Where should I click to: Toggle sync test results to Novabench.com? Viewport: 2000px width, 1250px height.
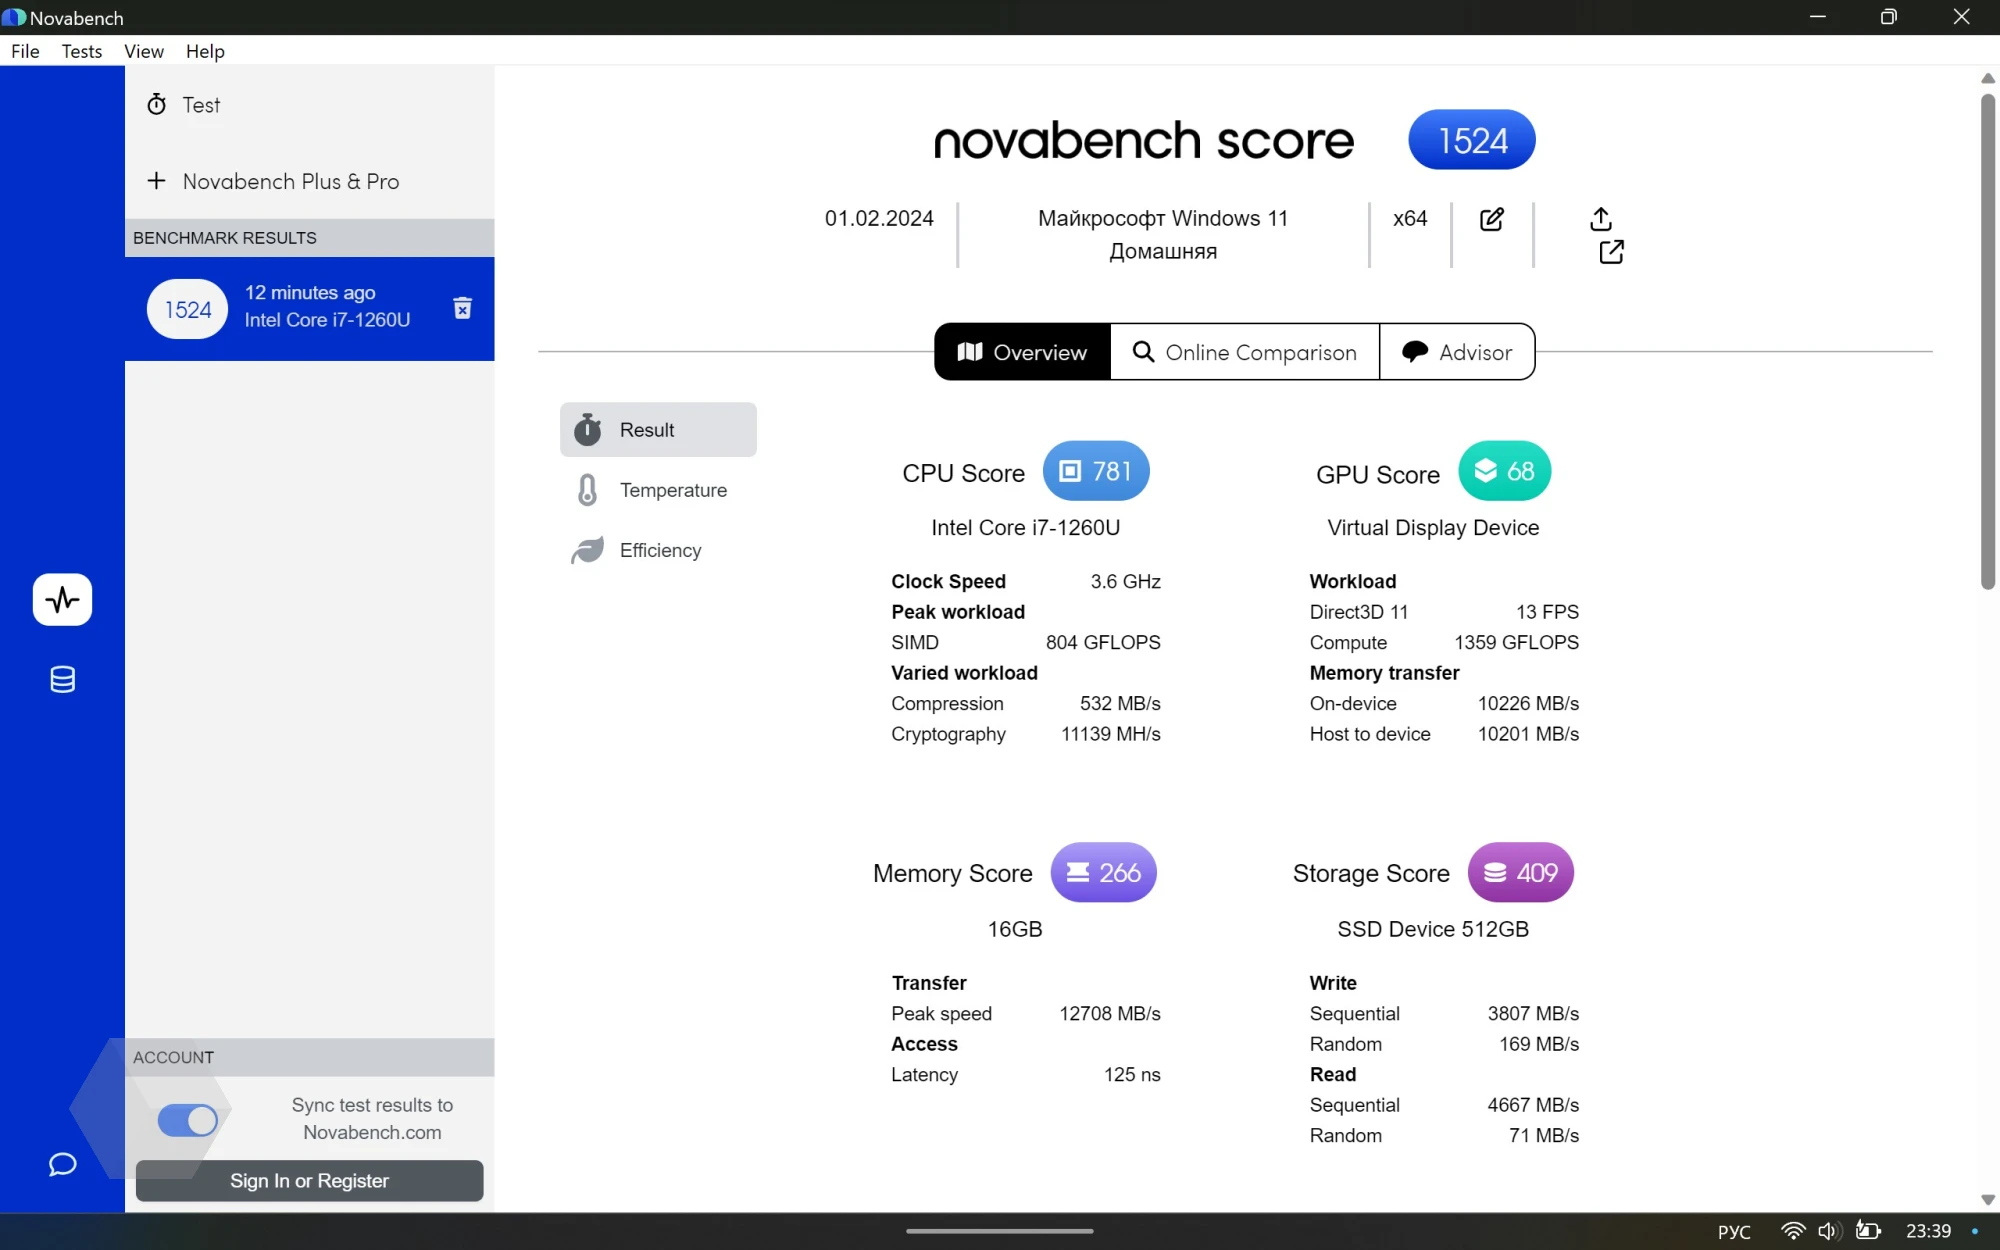(188, 1120)
